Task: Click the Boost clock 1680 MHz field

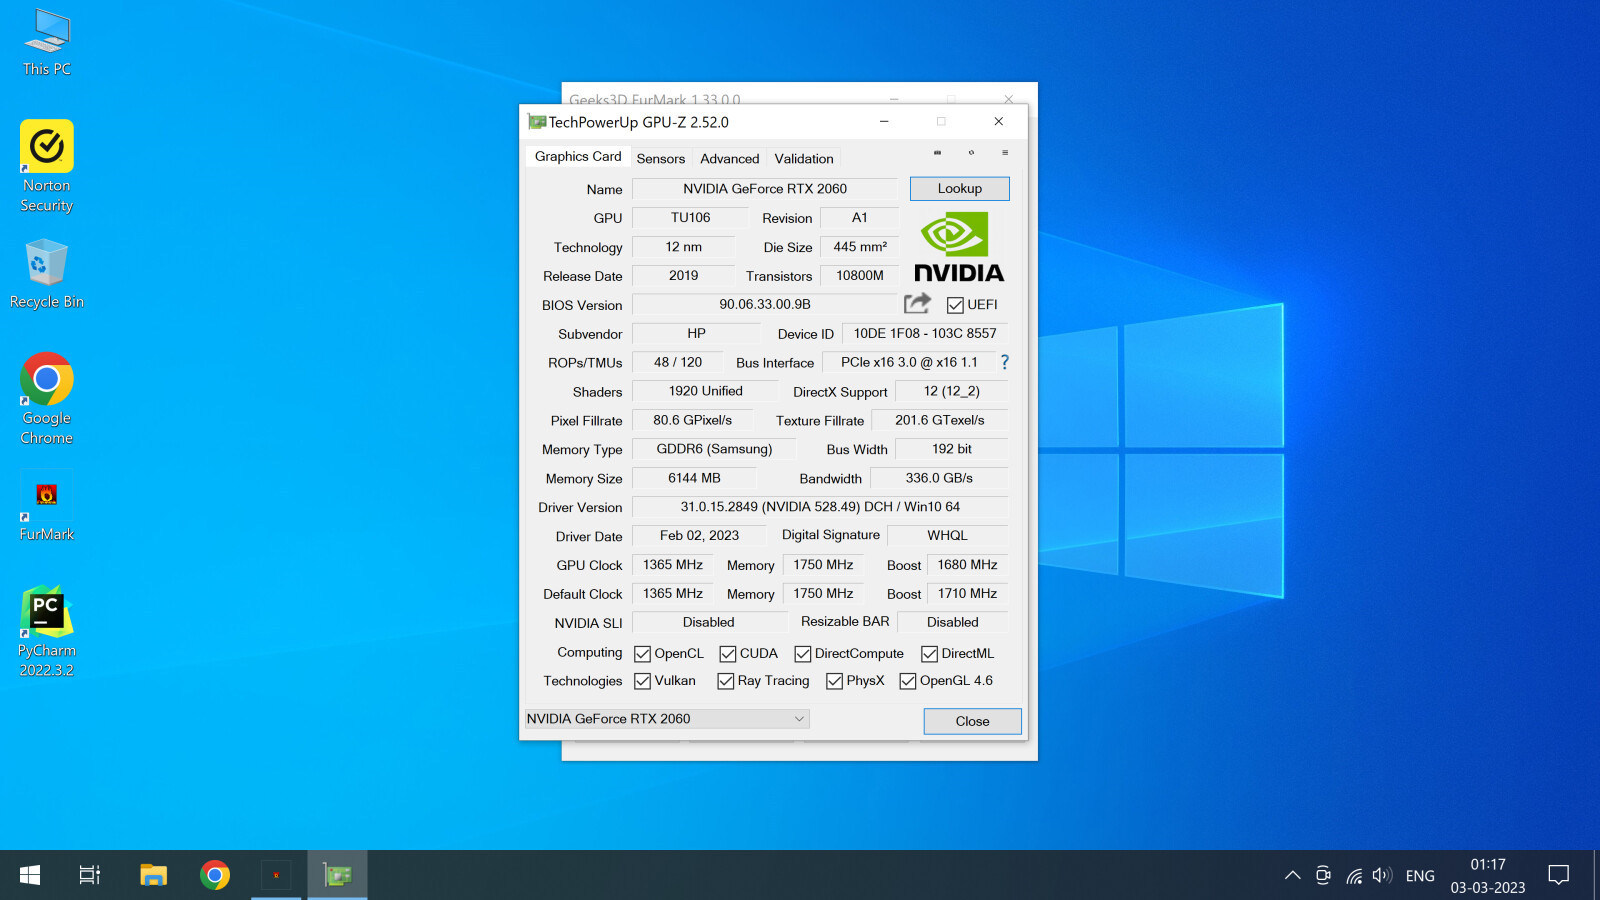Action: click(967, 565)
